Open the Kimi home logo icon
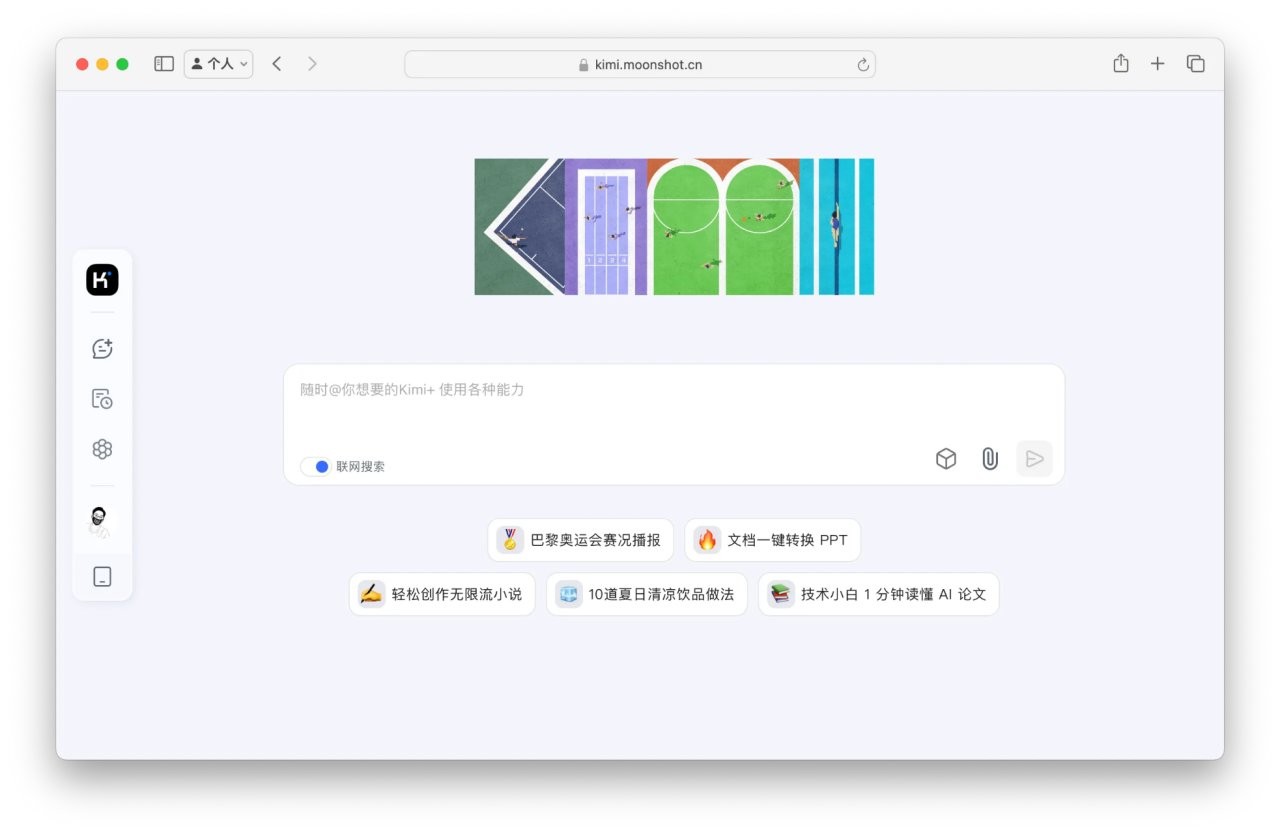Screen dimensions: 1280x834 tap(102, 280)
